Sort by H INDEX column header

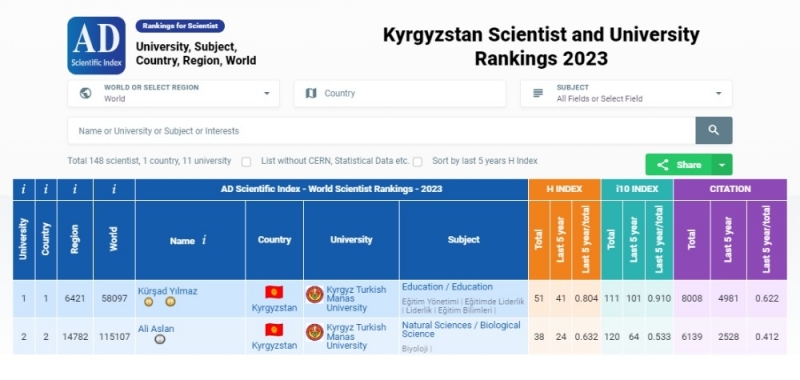coord(564,189)
